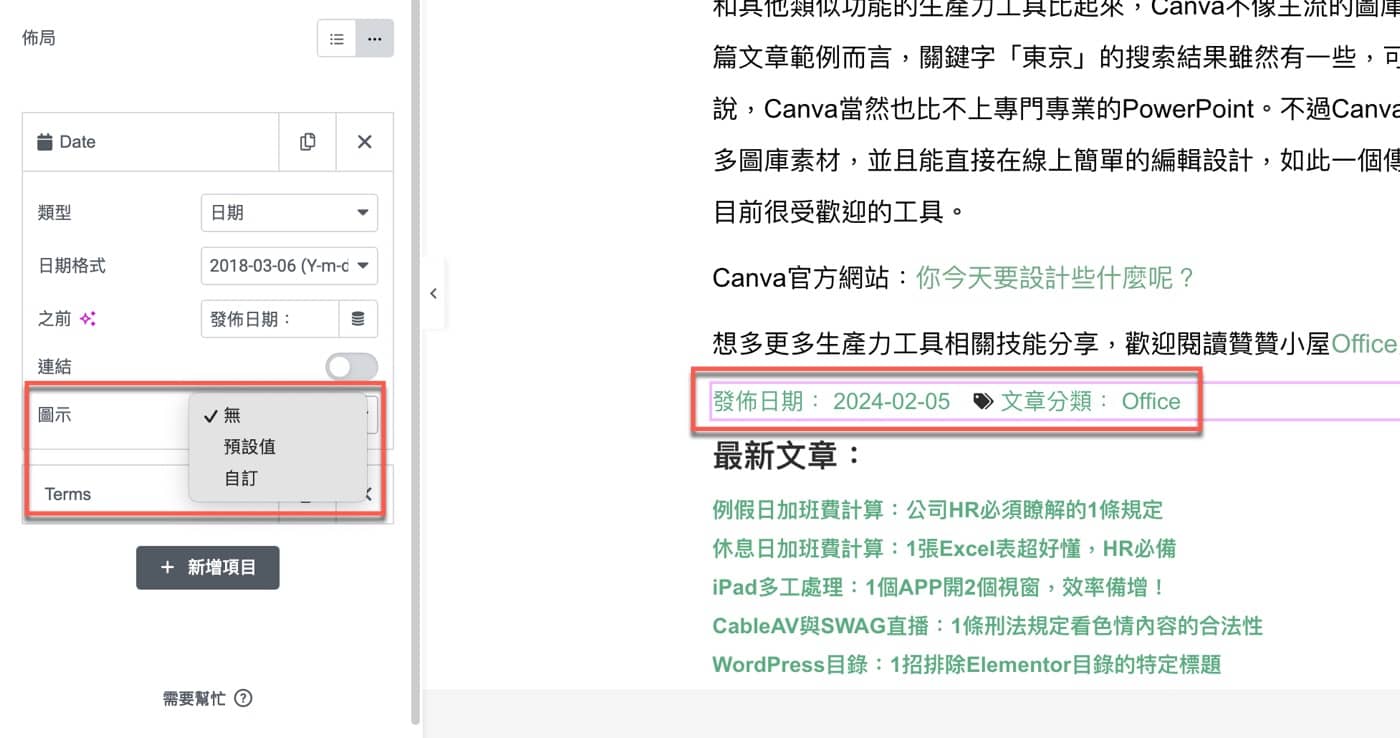Toggle the 連結 switch
Screen dimensions: 1400x738
(x=352, y=367)
